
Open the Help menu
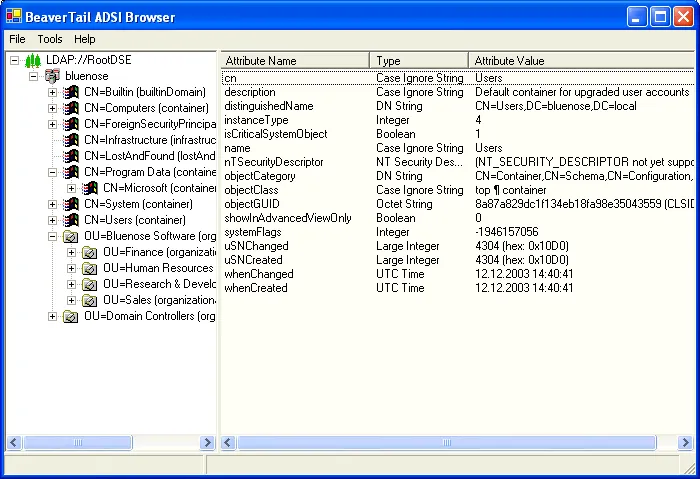[84, 39]
